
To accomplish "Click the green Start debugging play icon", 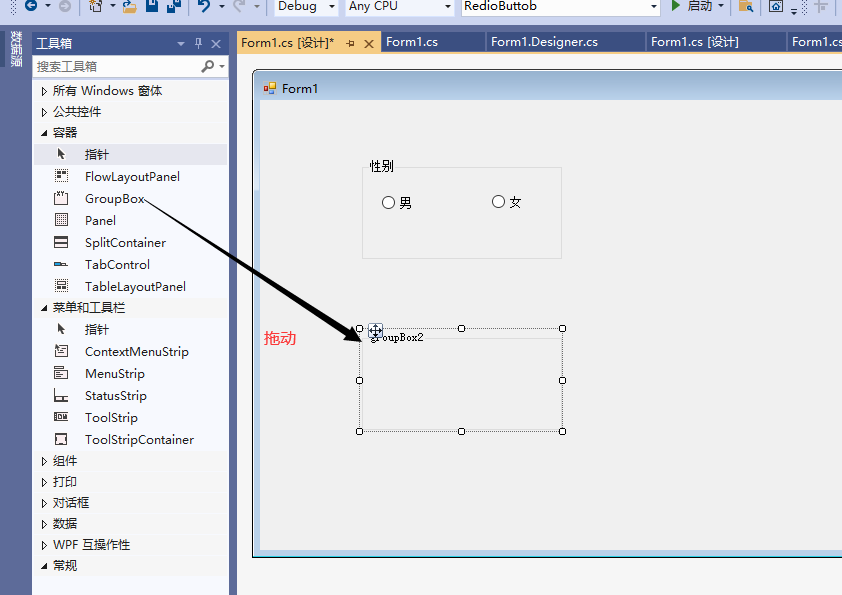I will [x=676, y=6].
